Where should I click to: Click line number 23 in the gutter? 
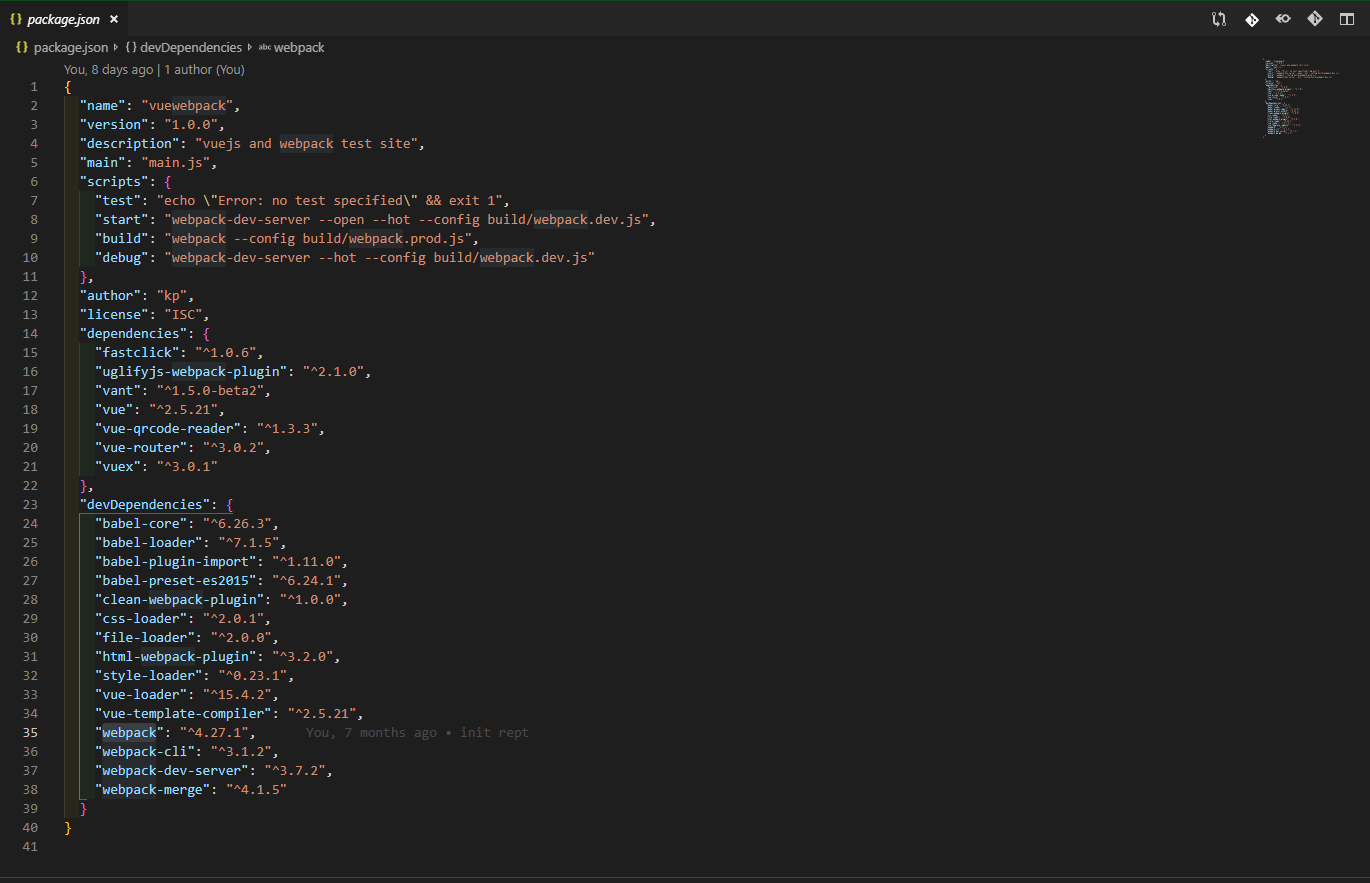coord(30,505)
